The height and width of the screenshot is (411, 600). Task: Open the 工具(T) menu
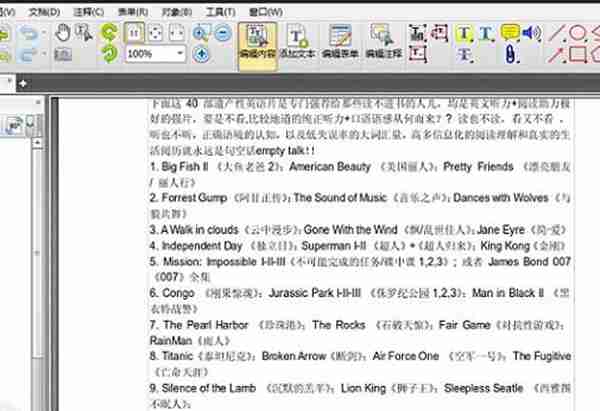click(221, 12)
